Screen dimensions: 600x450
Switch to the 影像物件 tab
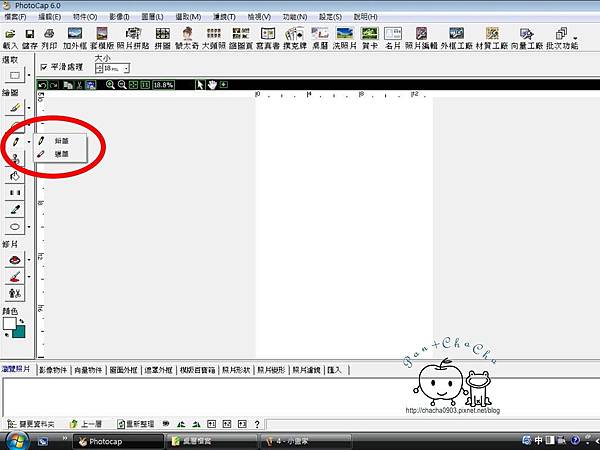click(x=53, y=370)
